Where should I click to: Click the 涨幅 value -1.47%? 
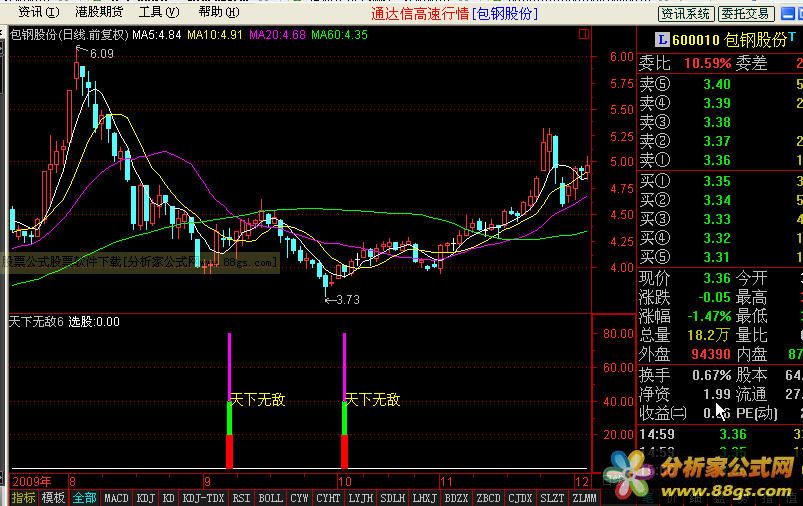coord(709,316)
